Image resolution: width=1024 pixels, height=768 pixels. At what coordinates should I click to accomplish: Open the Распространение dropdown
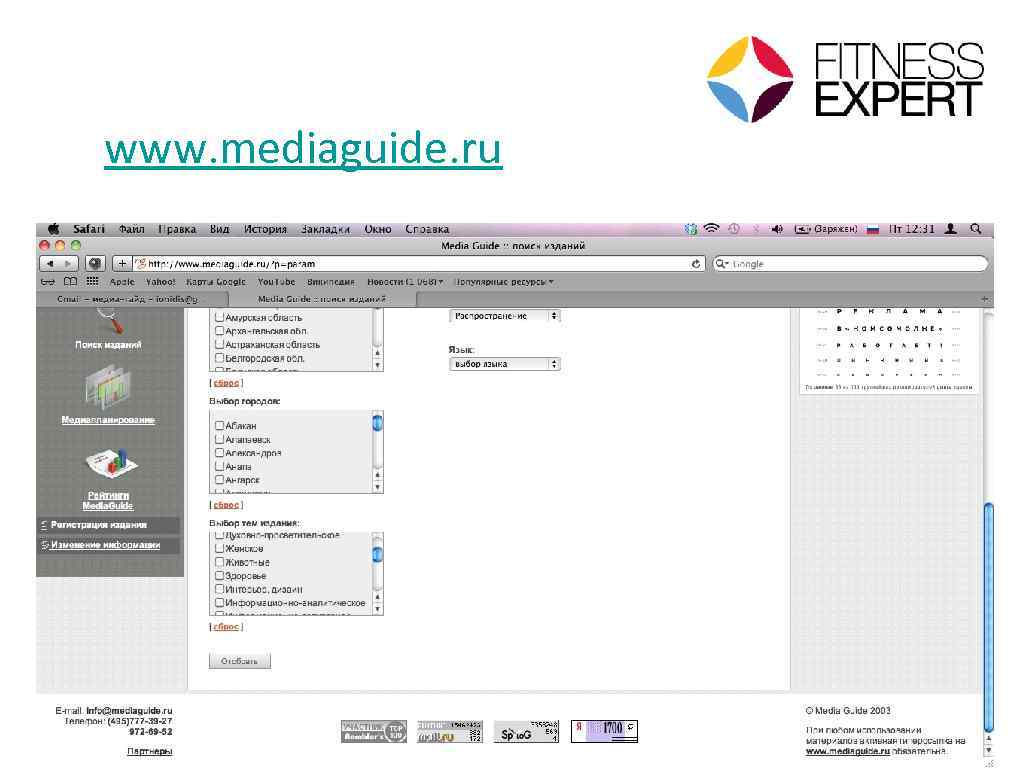(504, 315)
